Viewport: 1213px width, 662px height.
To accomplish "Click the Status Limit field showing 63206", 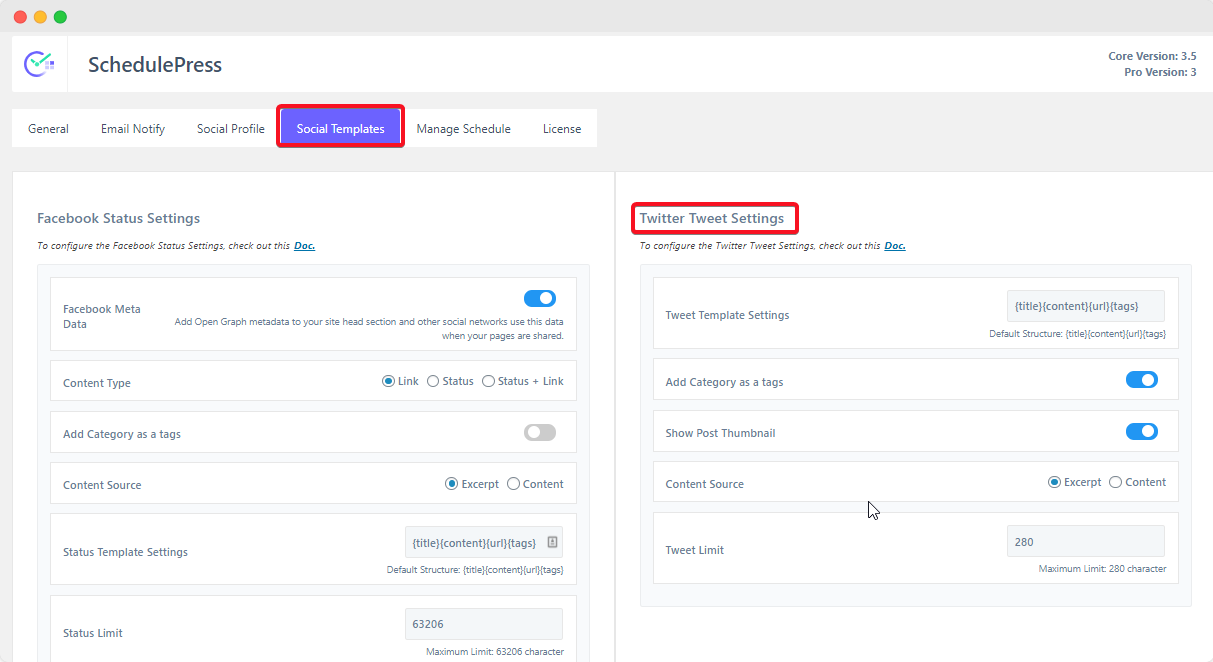I will click(x=484, y=624).
